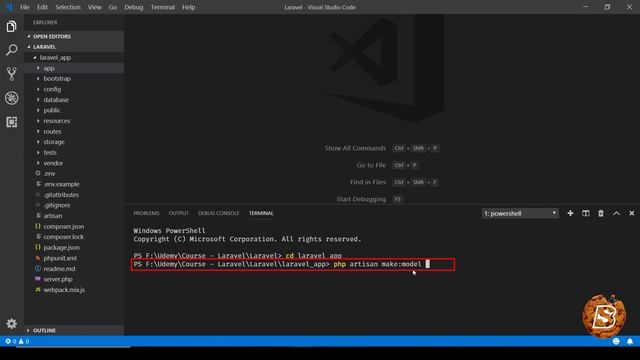
Task: Expand the OUTLINE section
Action: [x=74, y=330]
